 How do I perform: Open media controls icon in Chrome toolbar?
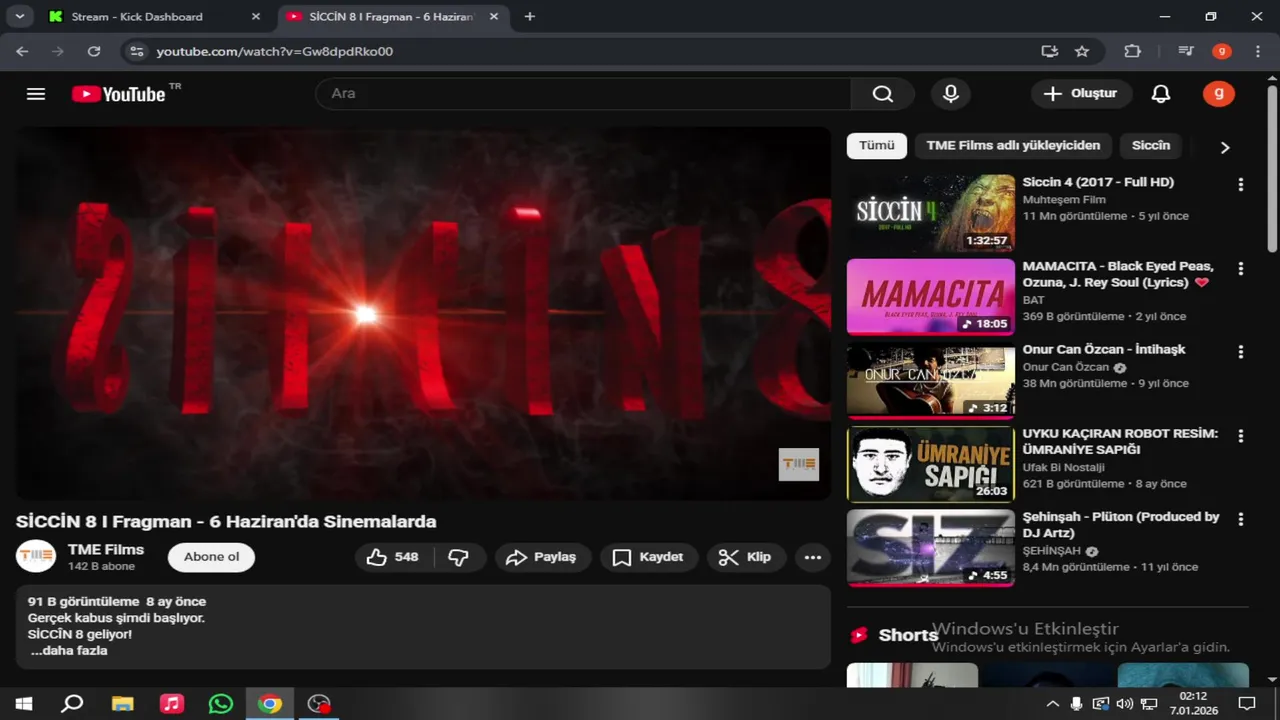(x=1186, y=51)
